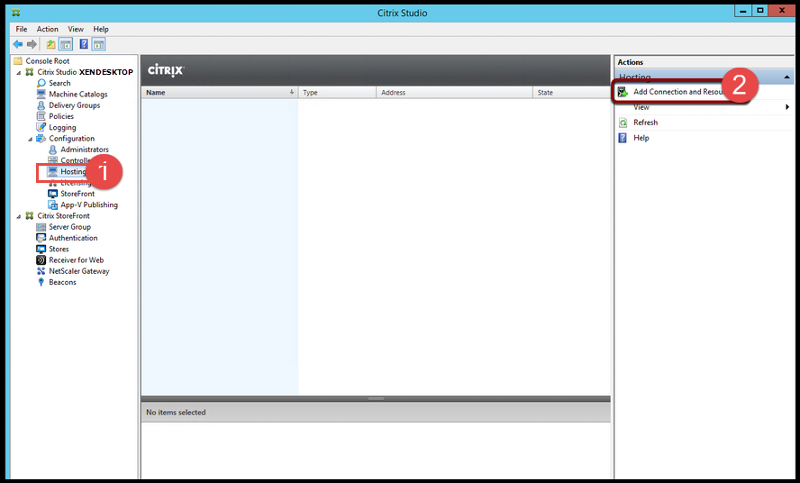Viewport: 800px width, 483px height.
Task: Click the Authentication icon
Action: (41, 238)
